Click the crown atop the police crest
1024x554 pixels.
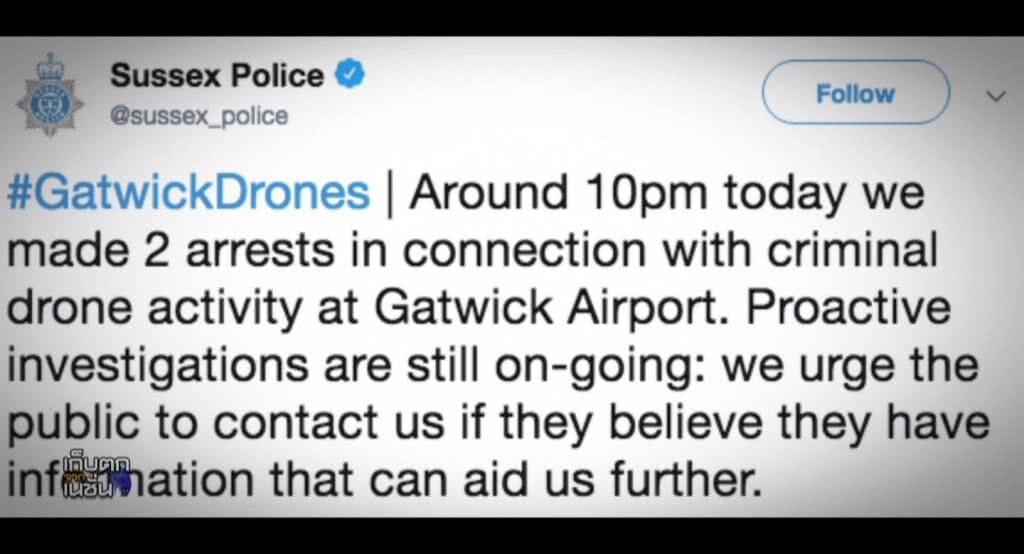point(50,65)
